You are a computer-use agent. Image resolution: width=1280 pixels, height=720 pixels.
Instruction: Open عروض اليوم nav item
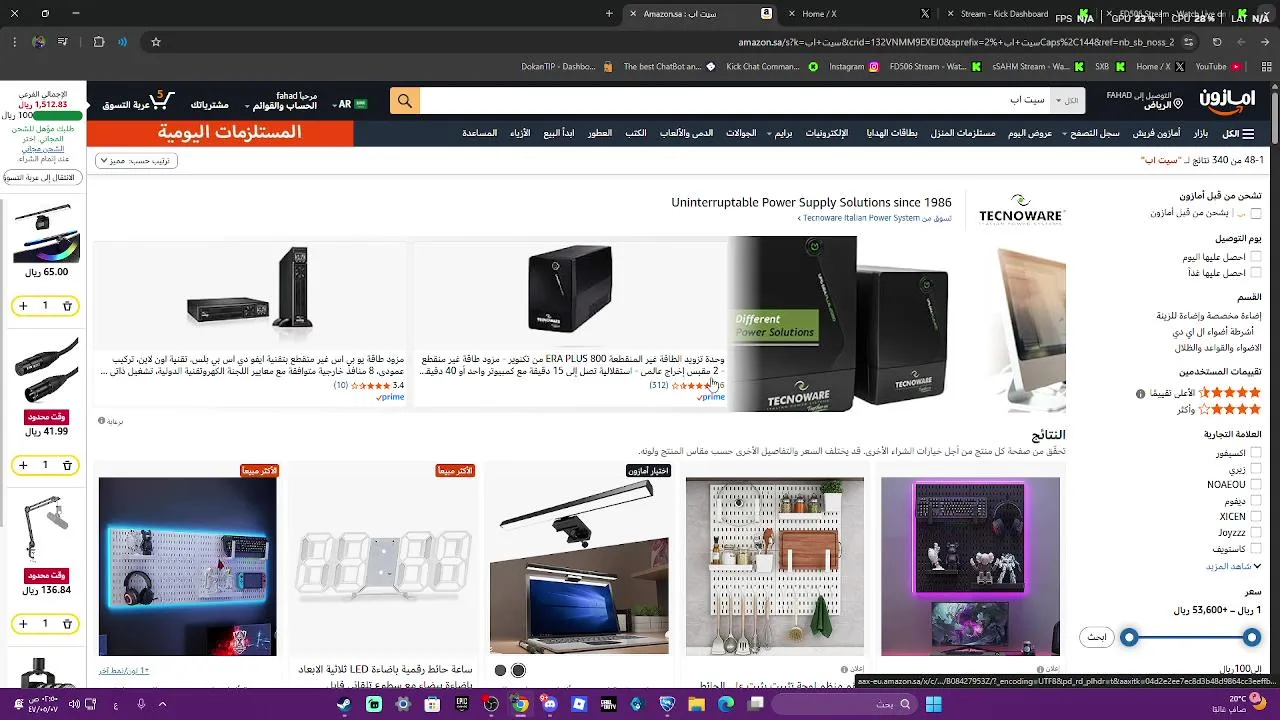point(1029,133)
